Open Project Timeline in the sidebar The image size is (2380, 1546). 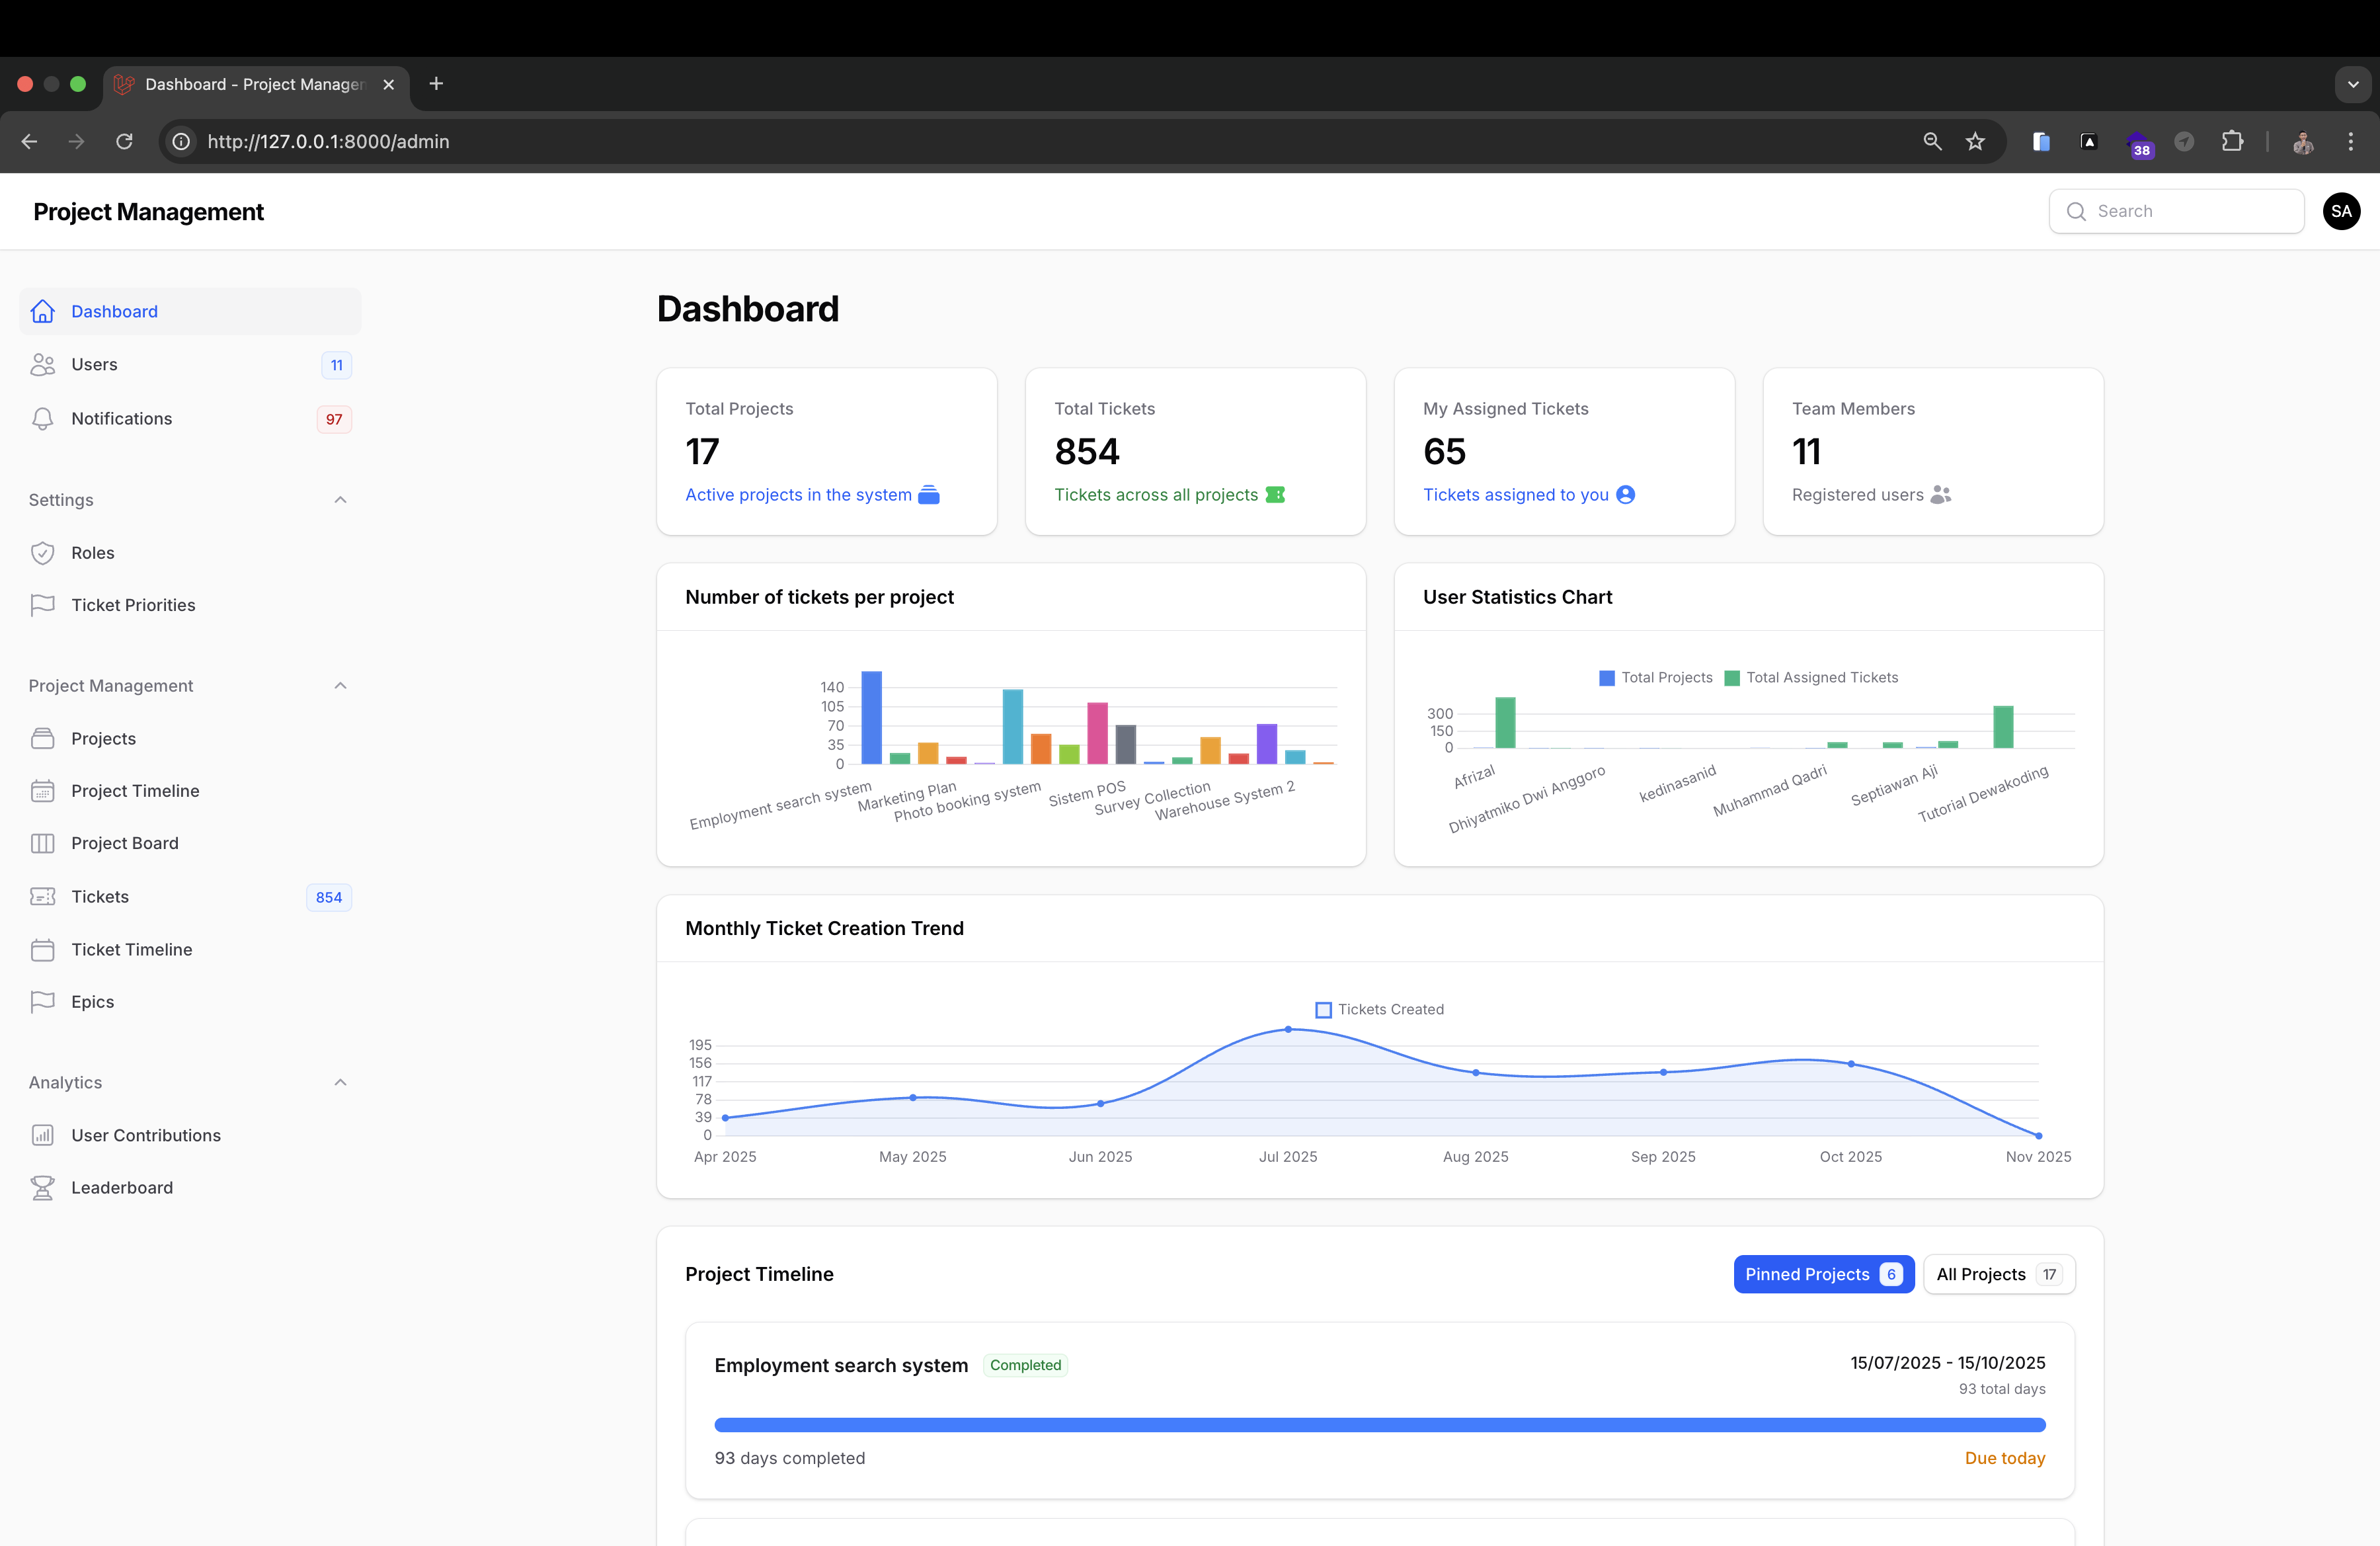[135, 791]
